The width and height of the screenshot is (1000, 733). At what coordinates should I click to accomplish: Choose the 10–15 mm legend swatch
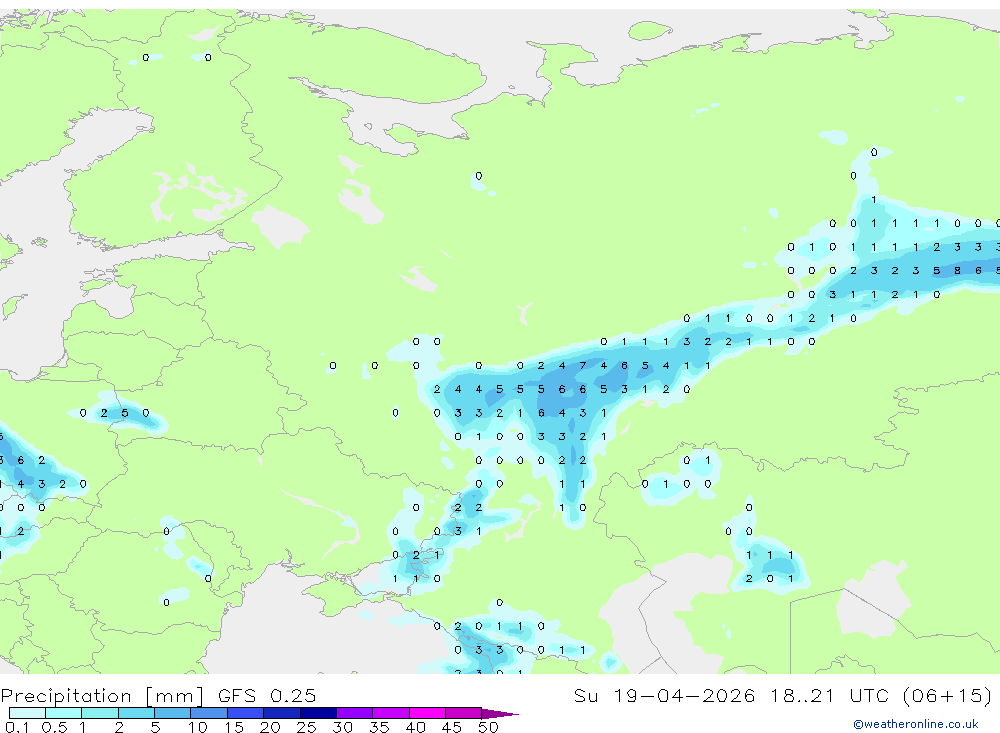[209, 713]
